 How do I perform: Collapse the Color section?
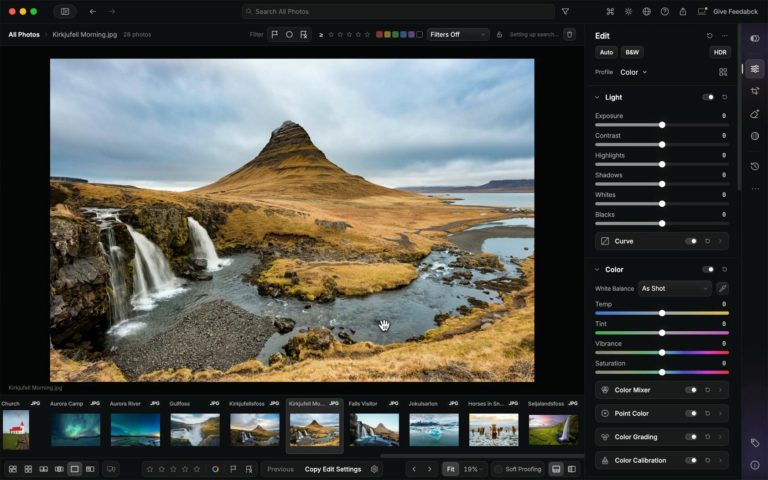[597, 269]
